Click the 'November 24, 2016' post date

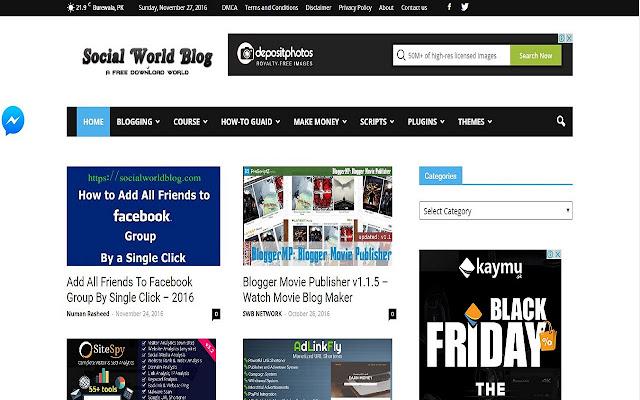click(x=139, y=313)
